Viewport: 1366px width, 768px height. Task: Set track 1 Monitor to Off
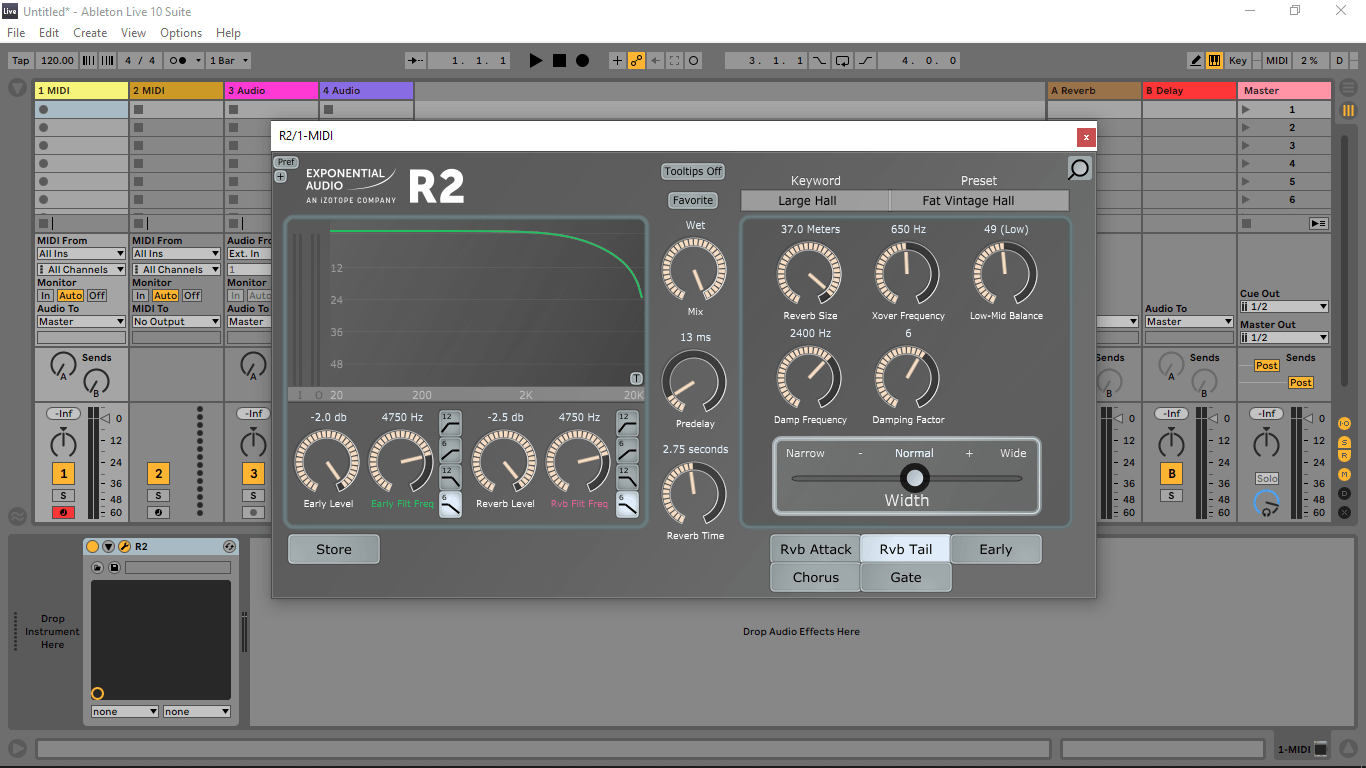pyautogui.click(x=97, y=296)
